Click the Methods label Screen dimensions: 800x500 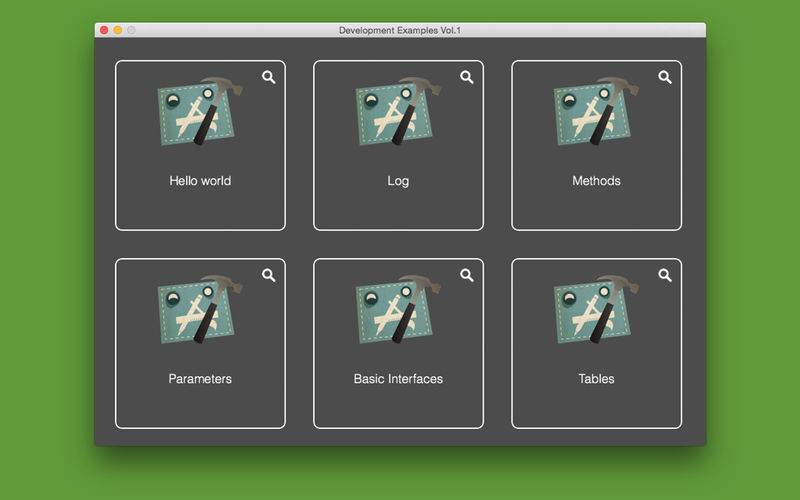click(596, 181)
